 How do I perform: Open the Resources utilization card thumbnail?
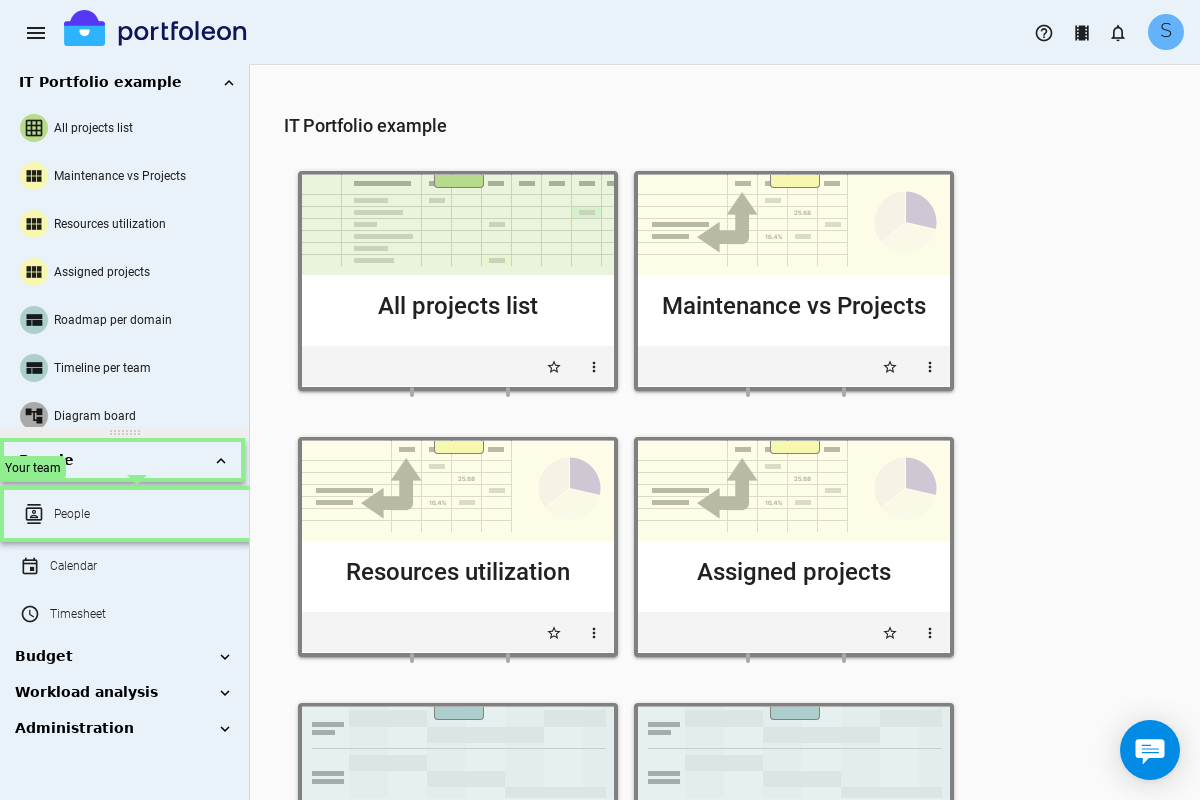tap(458, 490)
